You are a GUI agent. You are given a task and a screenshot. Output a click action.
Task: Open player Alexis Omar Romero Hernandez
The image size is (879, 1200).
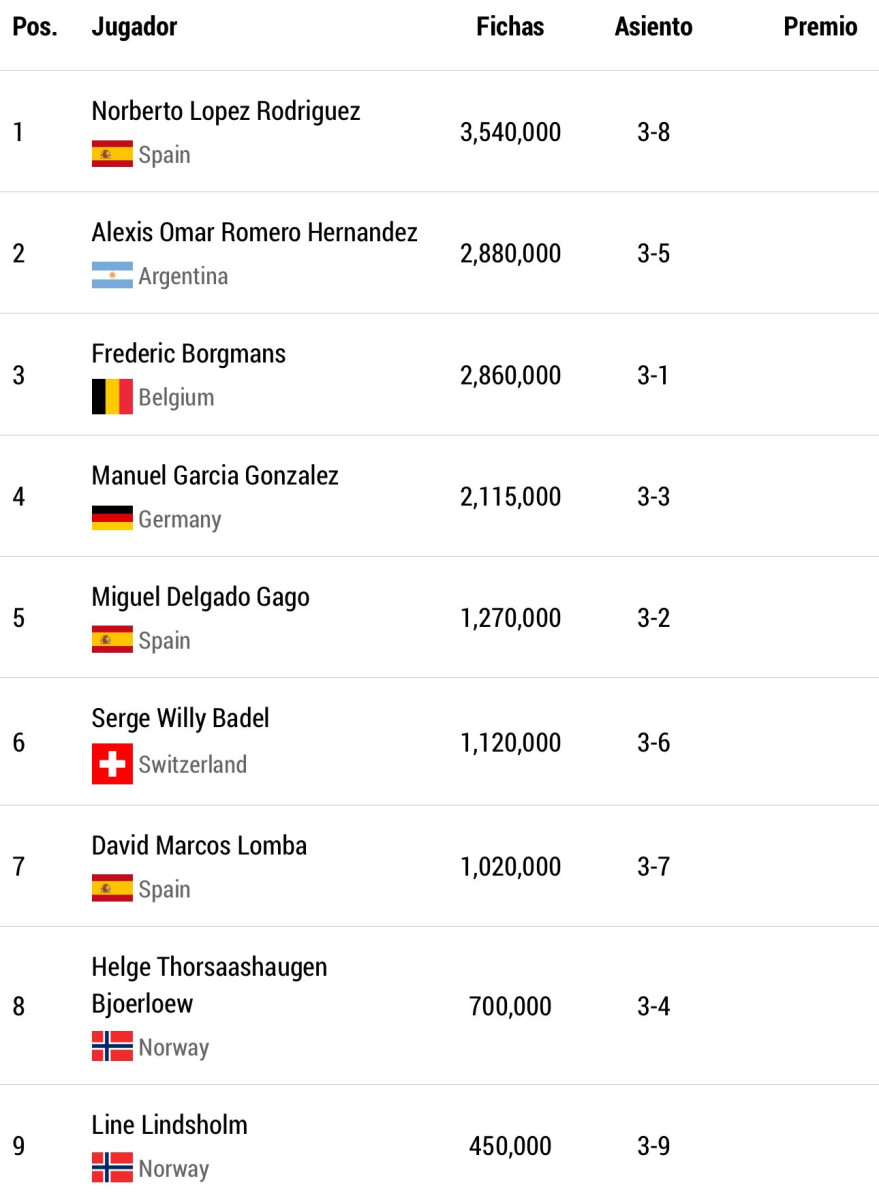point(255,232)
